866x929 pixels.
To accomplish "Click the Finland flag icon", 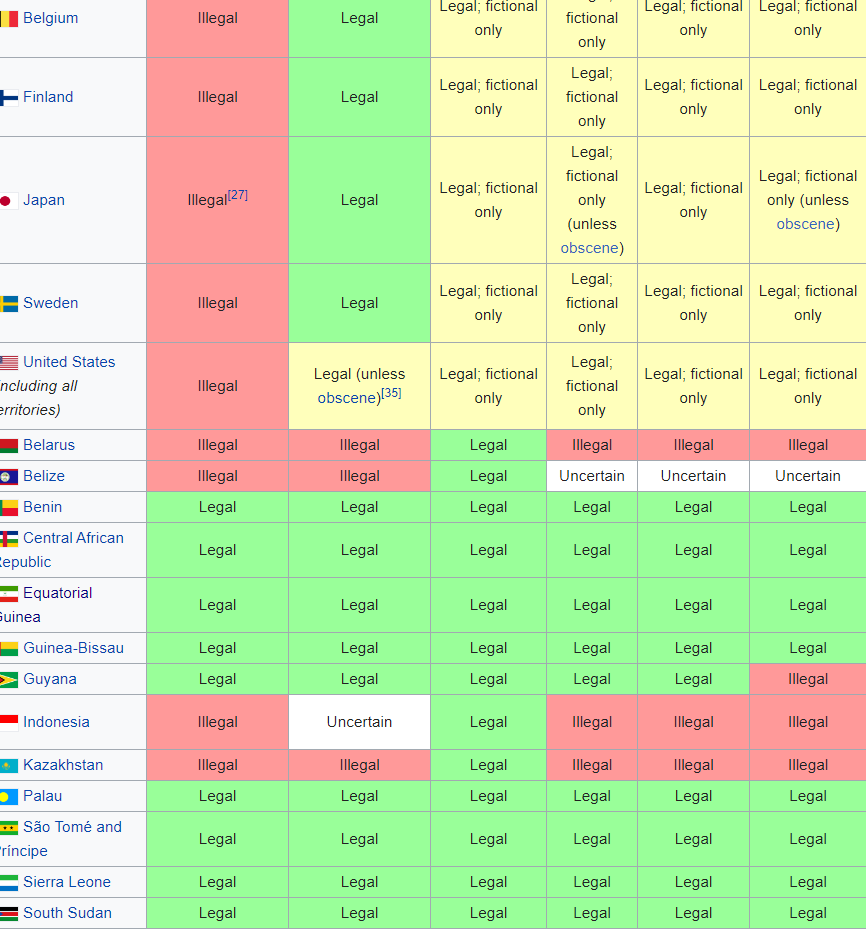I will click(x=9, y=98).
